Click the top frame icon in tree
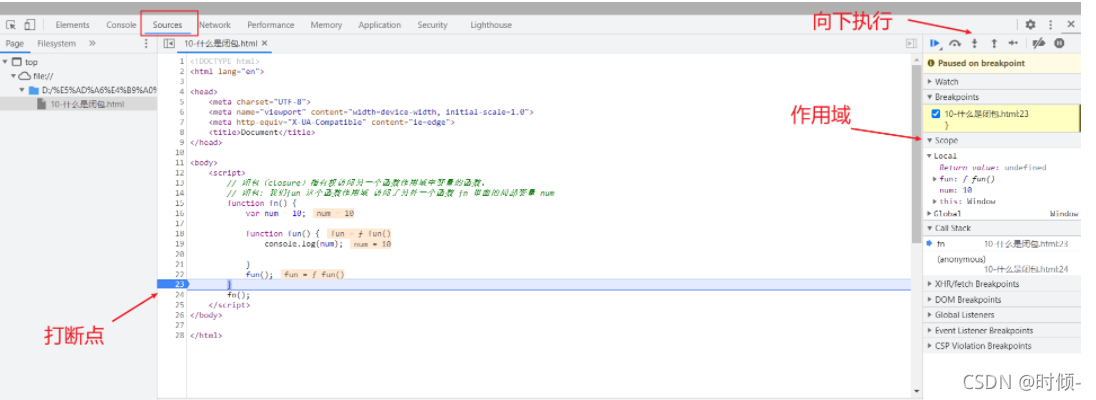1096x400 pixels. click(x=17, y=62)
